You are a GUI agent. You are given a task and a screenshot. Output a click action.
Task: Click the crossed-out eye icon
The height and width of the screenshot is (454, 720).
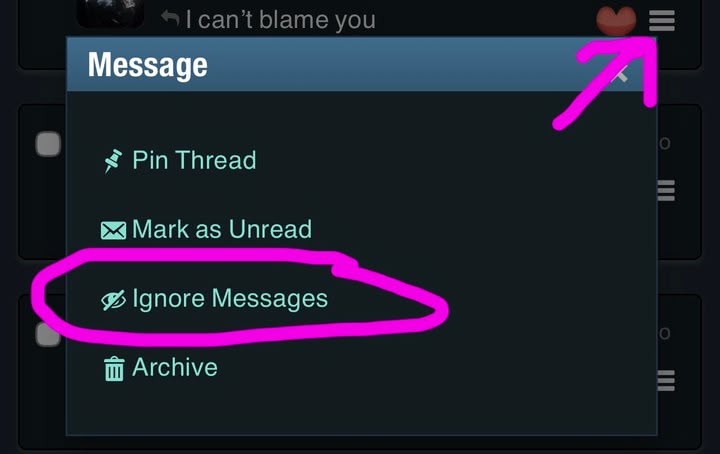click(113, 300)
